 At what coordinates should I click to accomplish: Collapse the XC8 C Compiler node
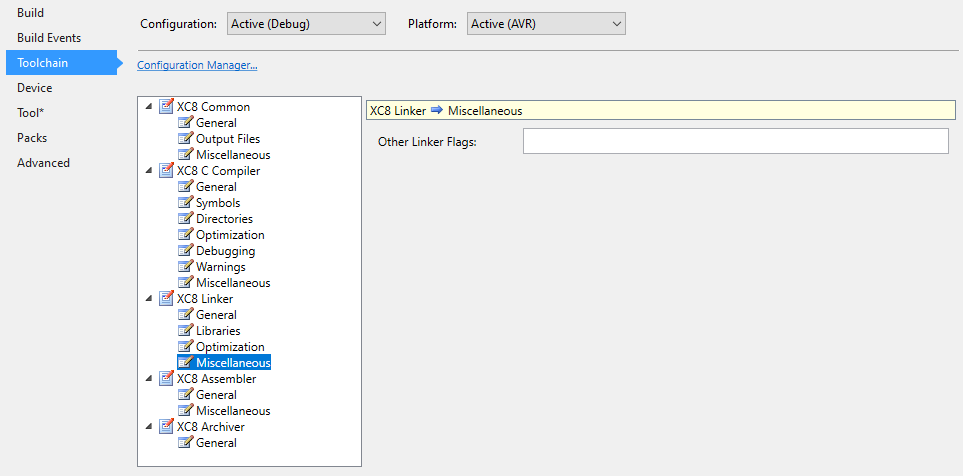(149, 171)
